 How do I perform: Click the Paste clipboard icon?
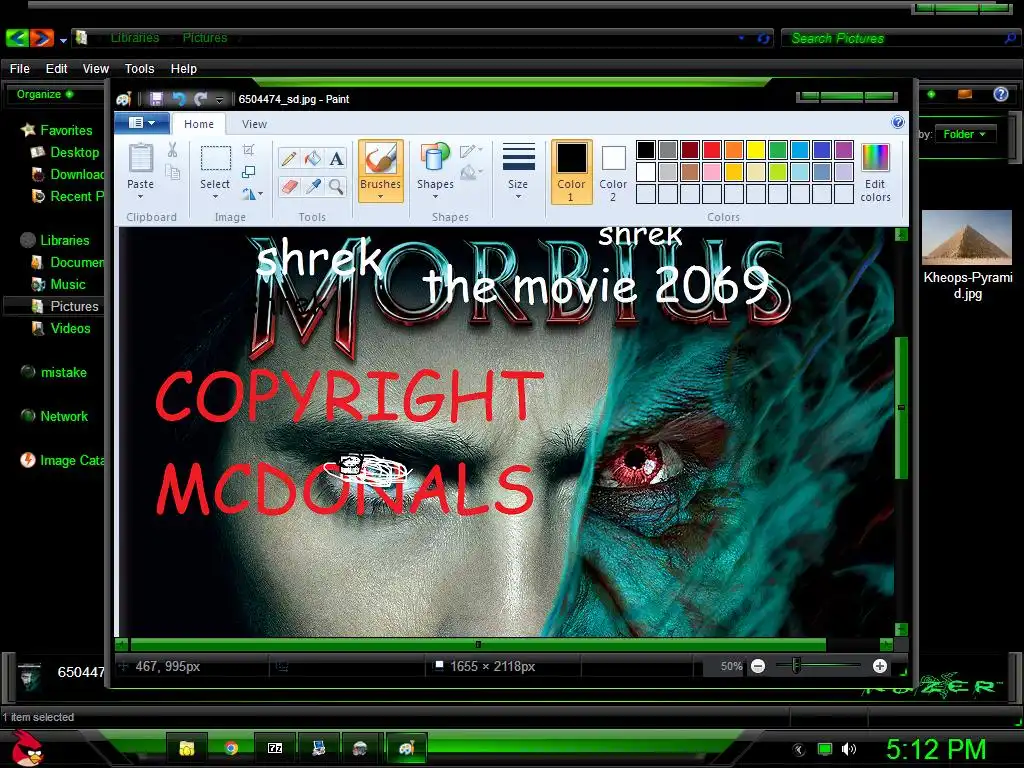point(140,159)
